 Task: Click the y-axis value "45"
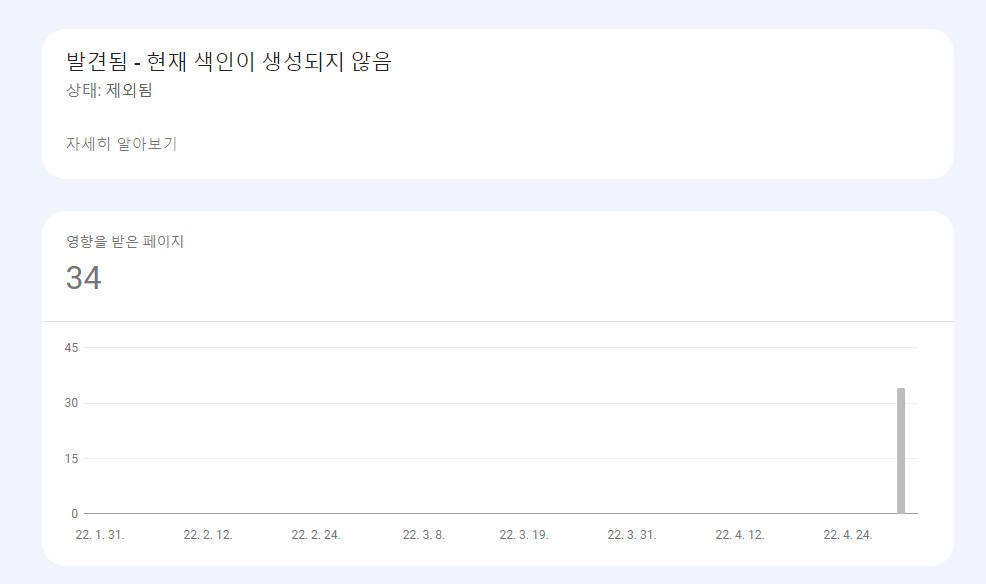[x=70, y=349]
